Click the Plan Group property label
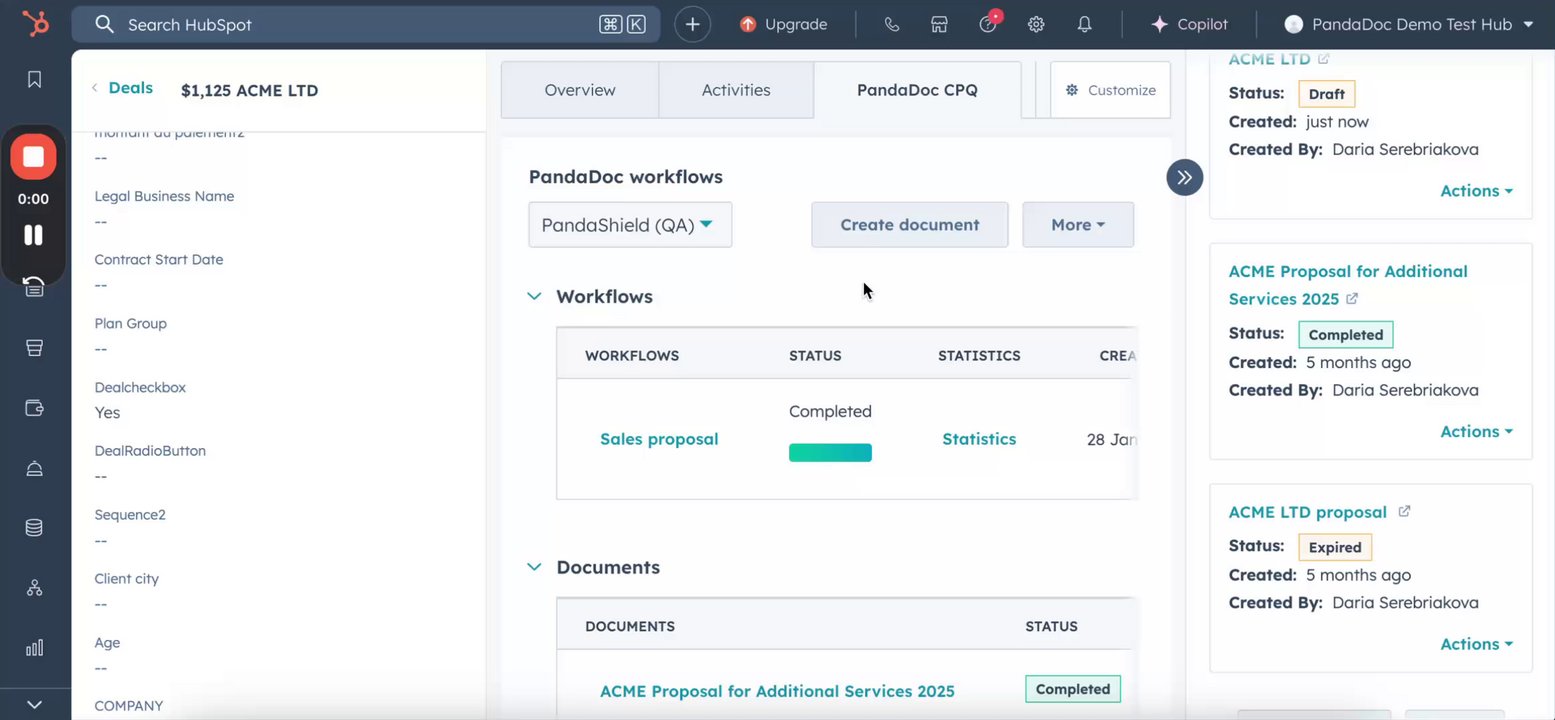 [131, 323]
